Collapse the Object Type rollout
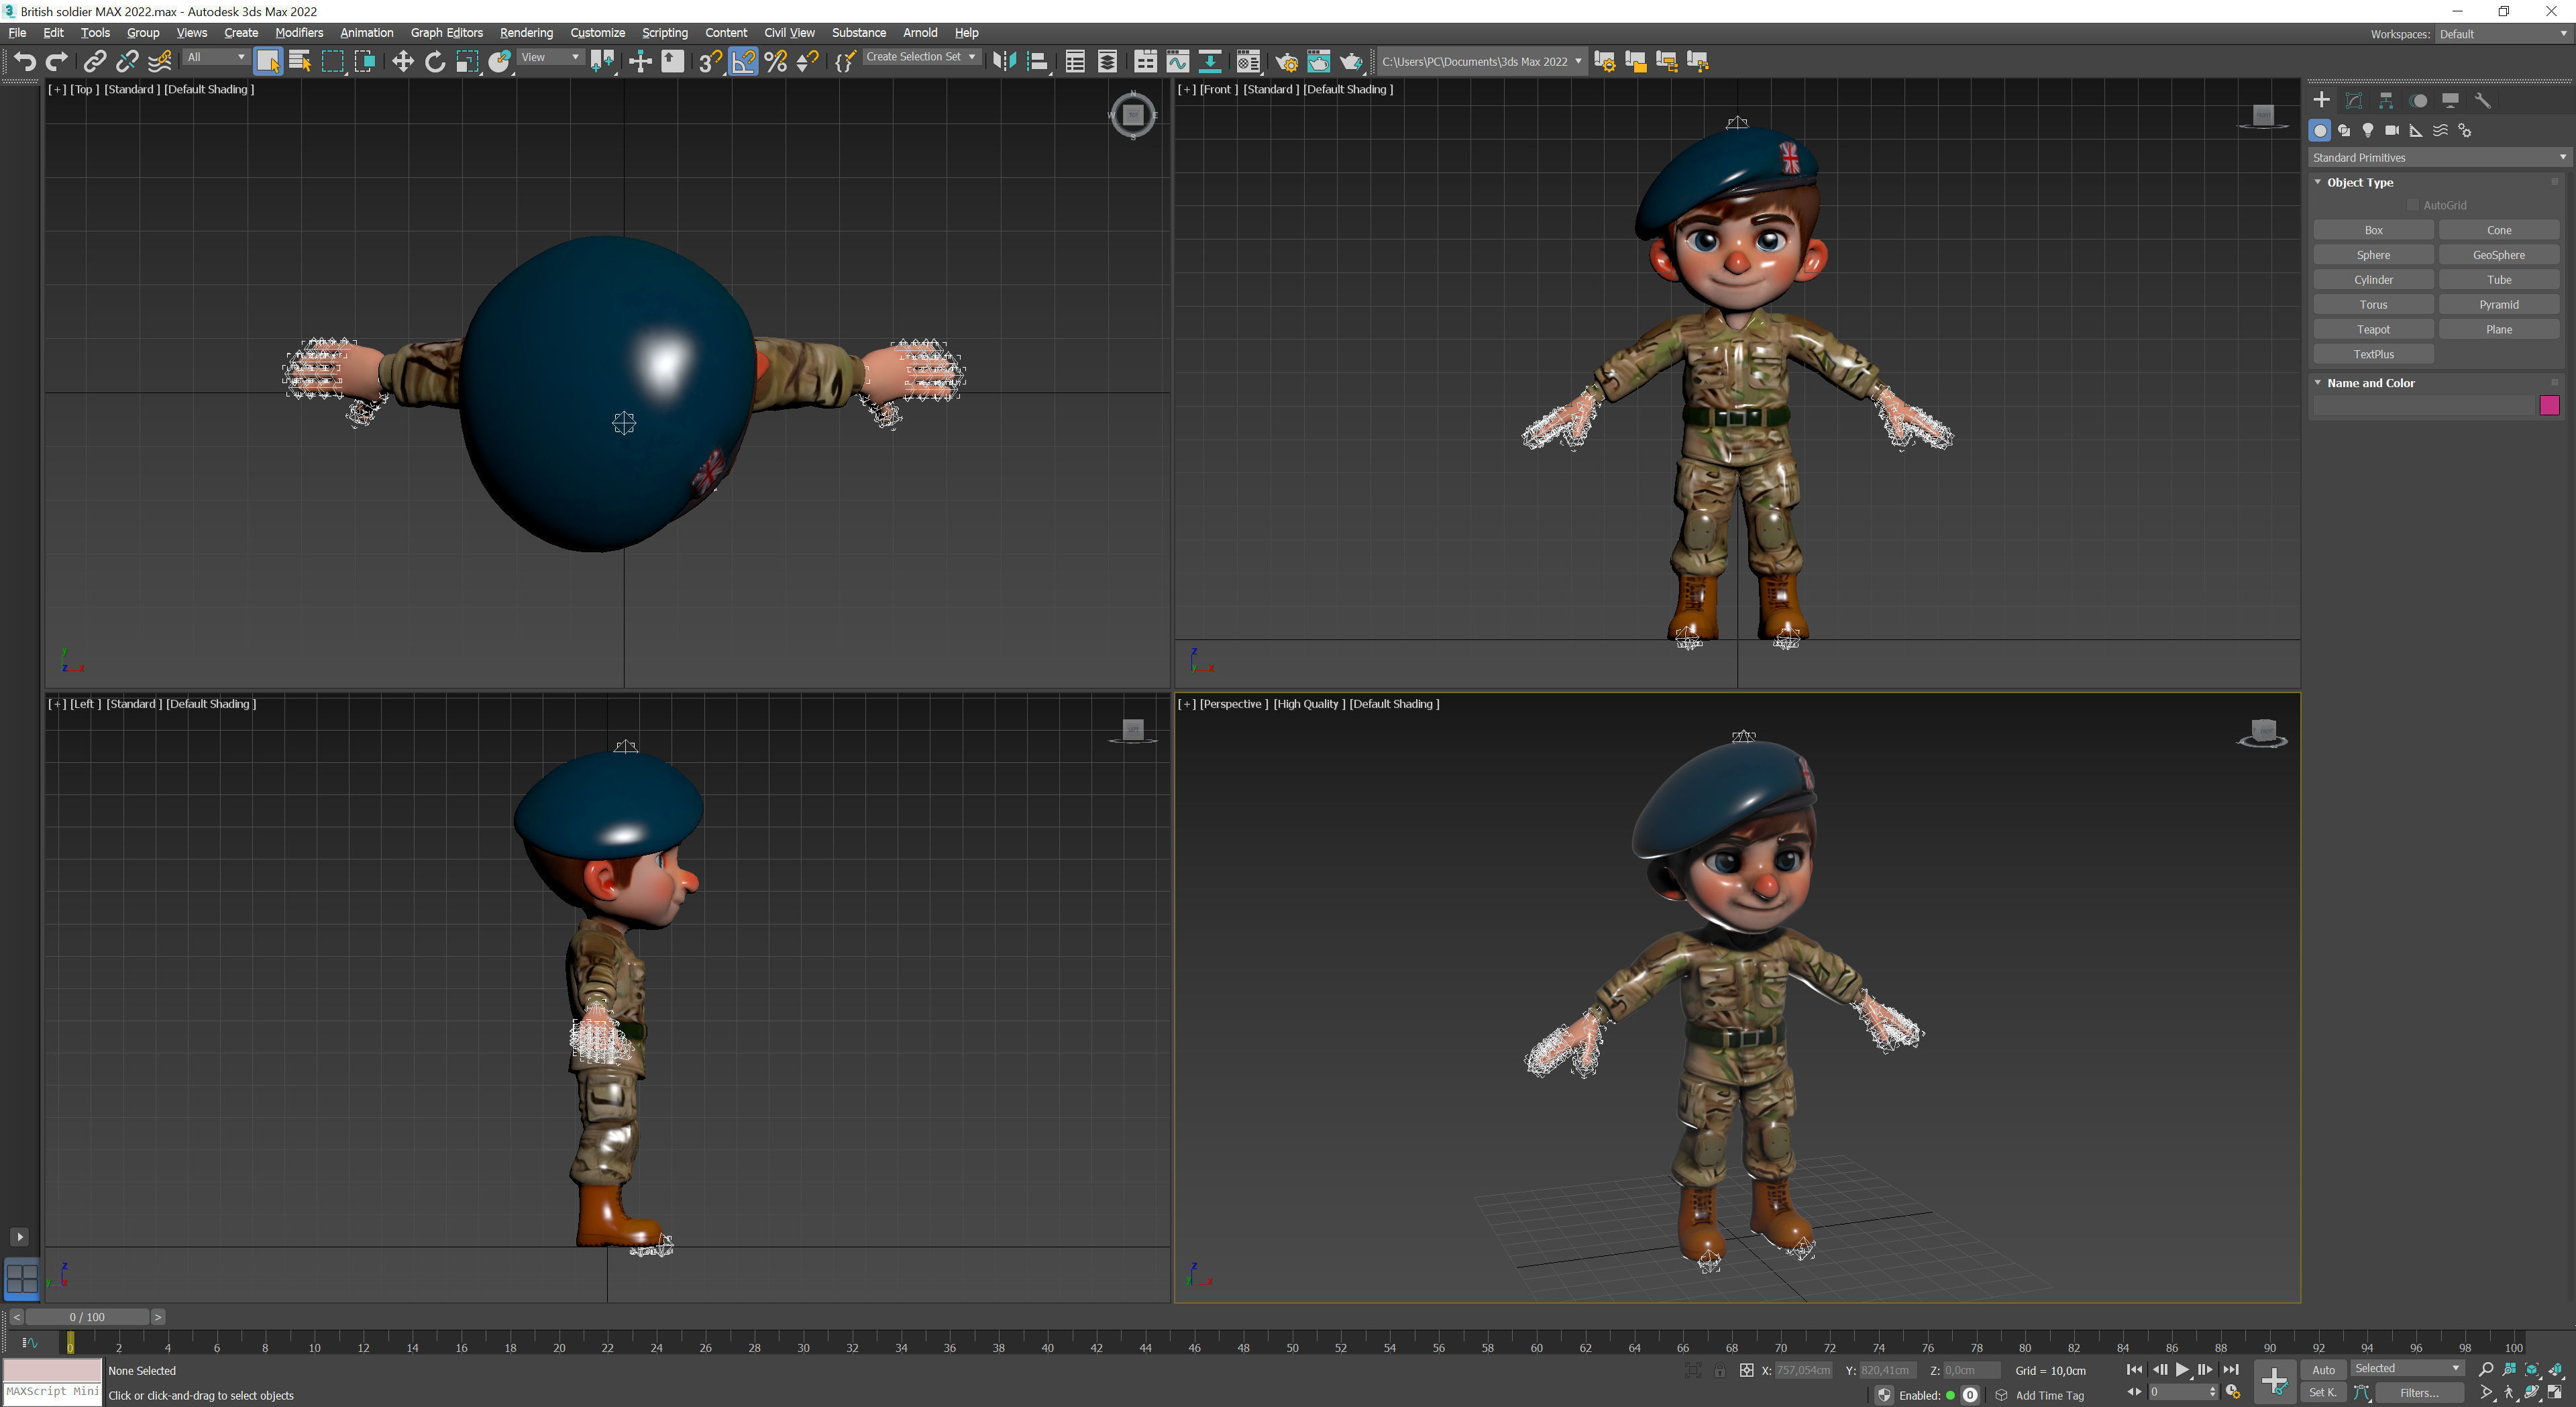Image resolution: width=2576 pixels, height=1407 pixels. pos(2359,182)
